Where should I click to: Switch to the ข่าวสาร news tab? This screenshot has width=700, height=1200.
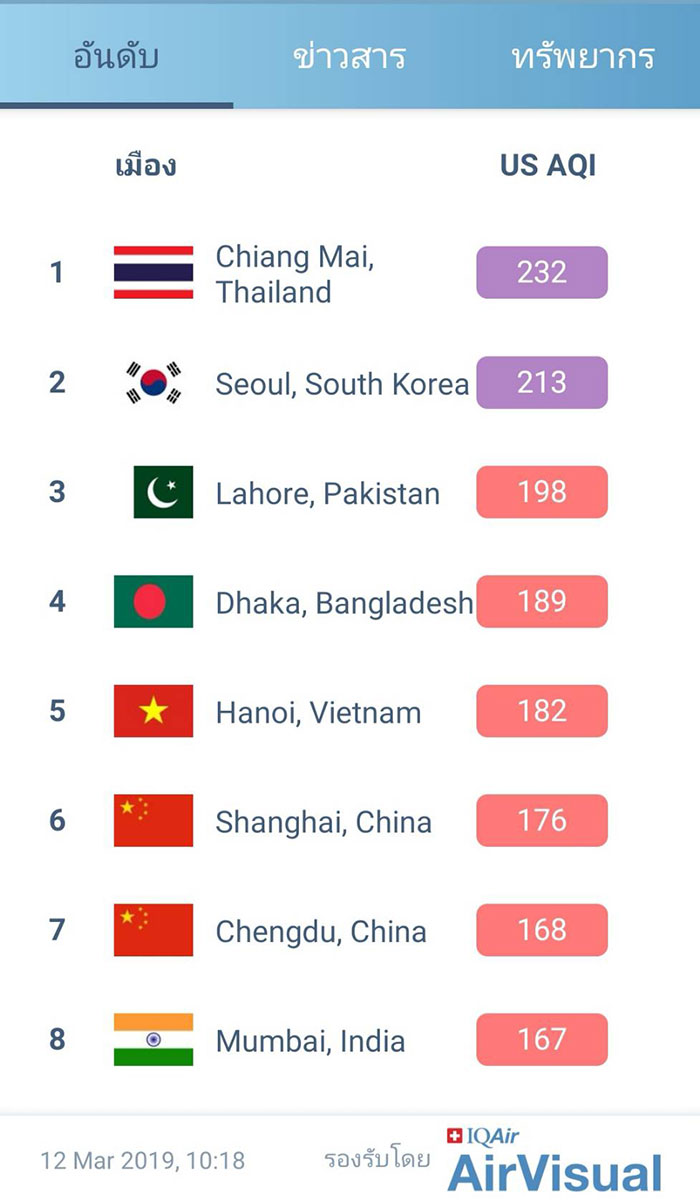350,56
